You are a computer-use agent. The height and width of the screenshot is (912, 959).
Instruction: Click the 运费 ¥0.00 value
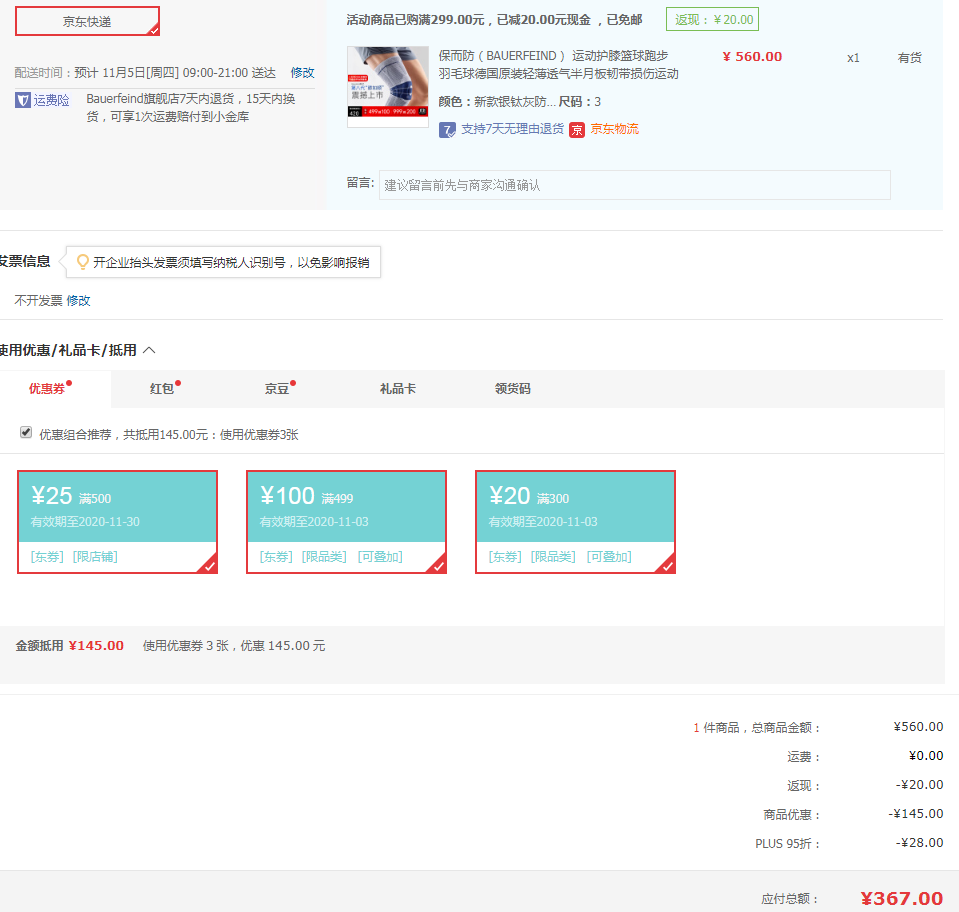point(926,756)
